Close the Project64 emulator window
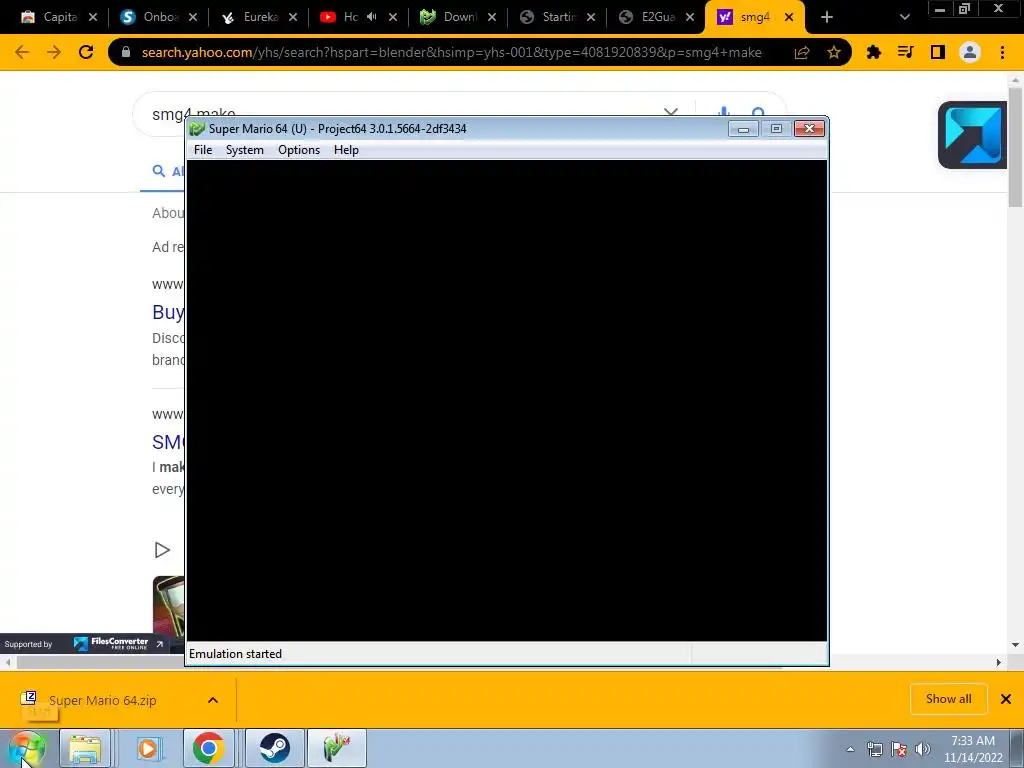This screenshot has width=1024, height=768. pos(810,129)
